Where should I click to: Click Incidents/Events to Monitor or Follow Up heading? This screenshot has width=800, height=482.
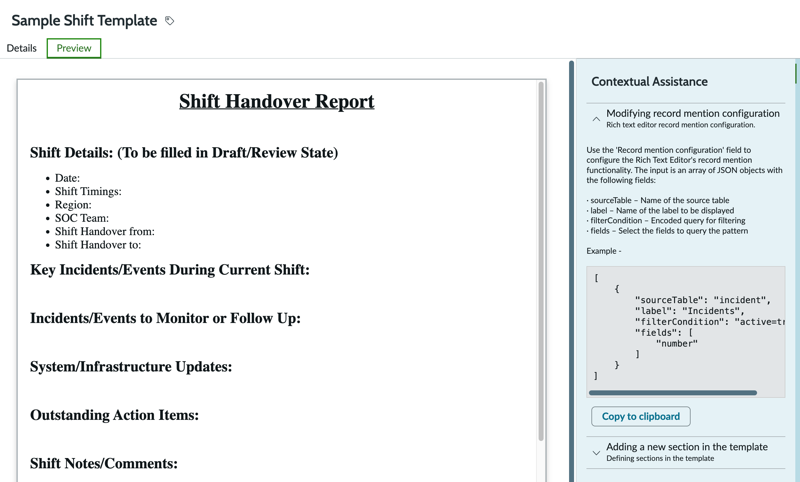[x=165, y=318]
